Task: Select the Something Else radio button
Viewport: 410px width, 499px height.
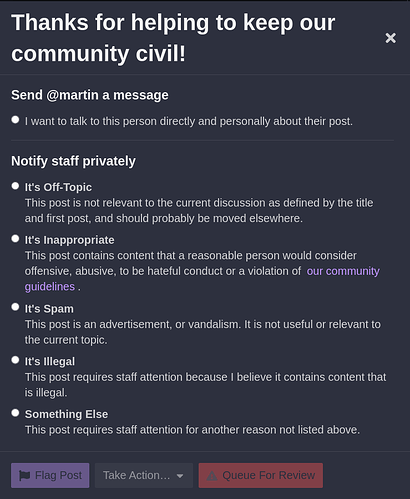Action: [x=15, y=413]
